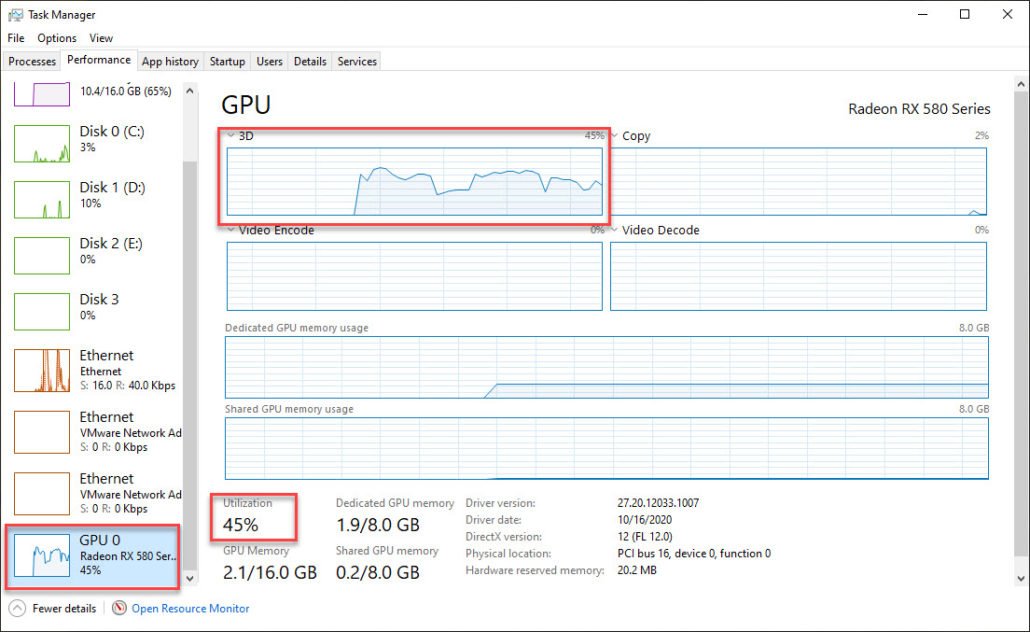Open Resource Monitor link
Viewport: 1030px width, 632px height.
pyautogui.click(x=190, y=608)
